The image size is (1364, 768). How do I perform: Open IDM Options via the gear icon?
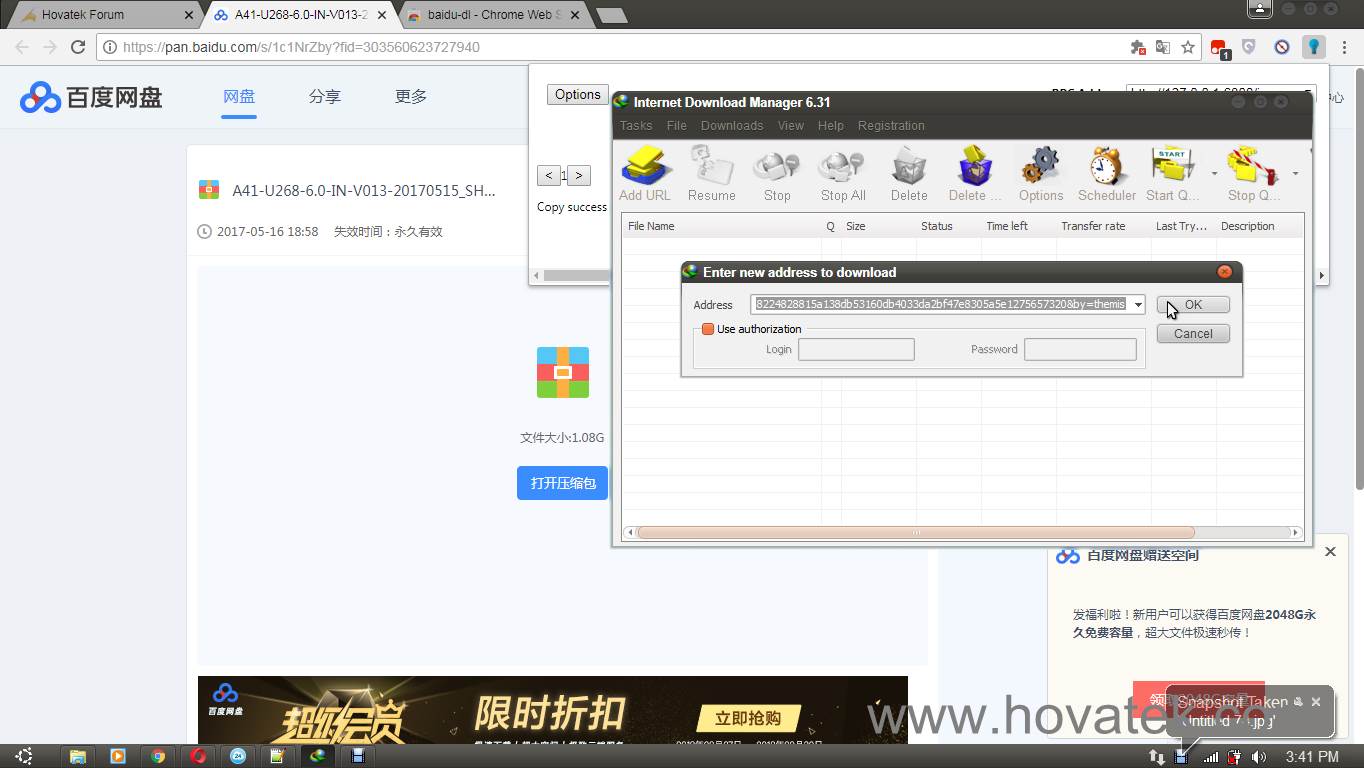coord(1040,170)
